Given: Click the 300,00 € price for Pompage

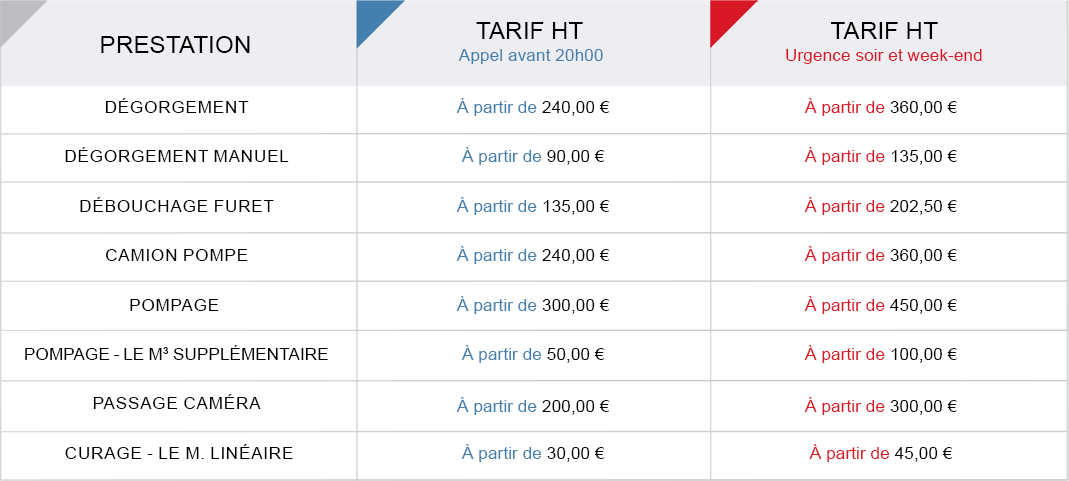Looking at the screenshot, I should pyautogui.click(x=575, y=305).
